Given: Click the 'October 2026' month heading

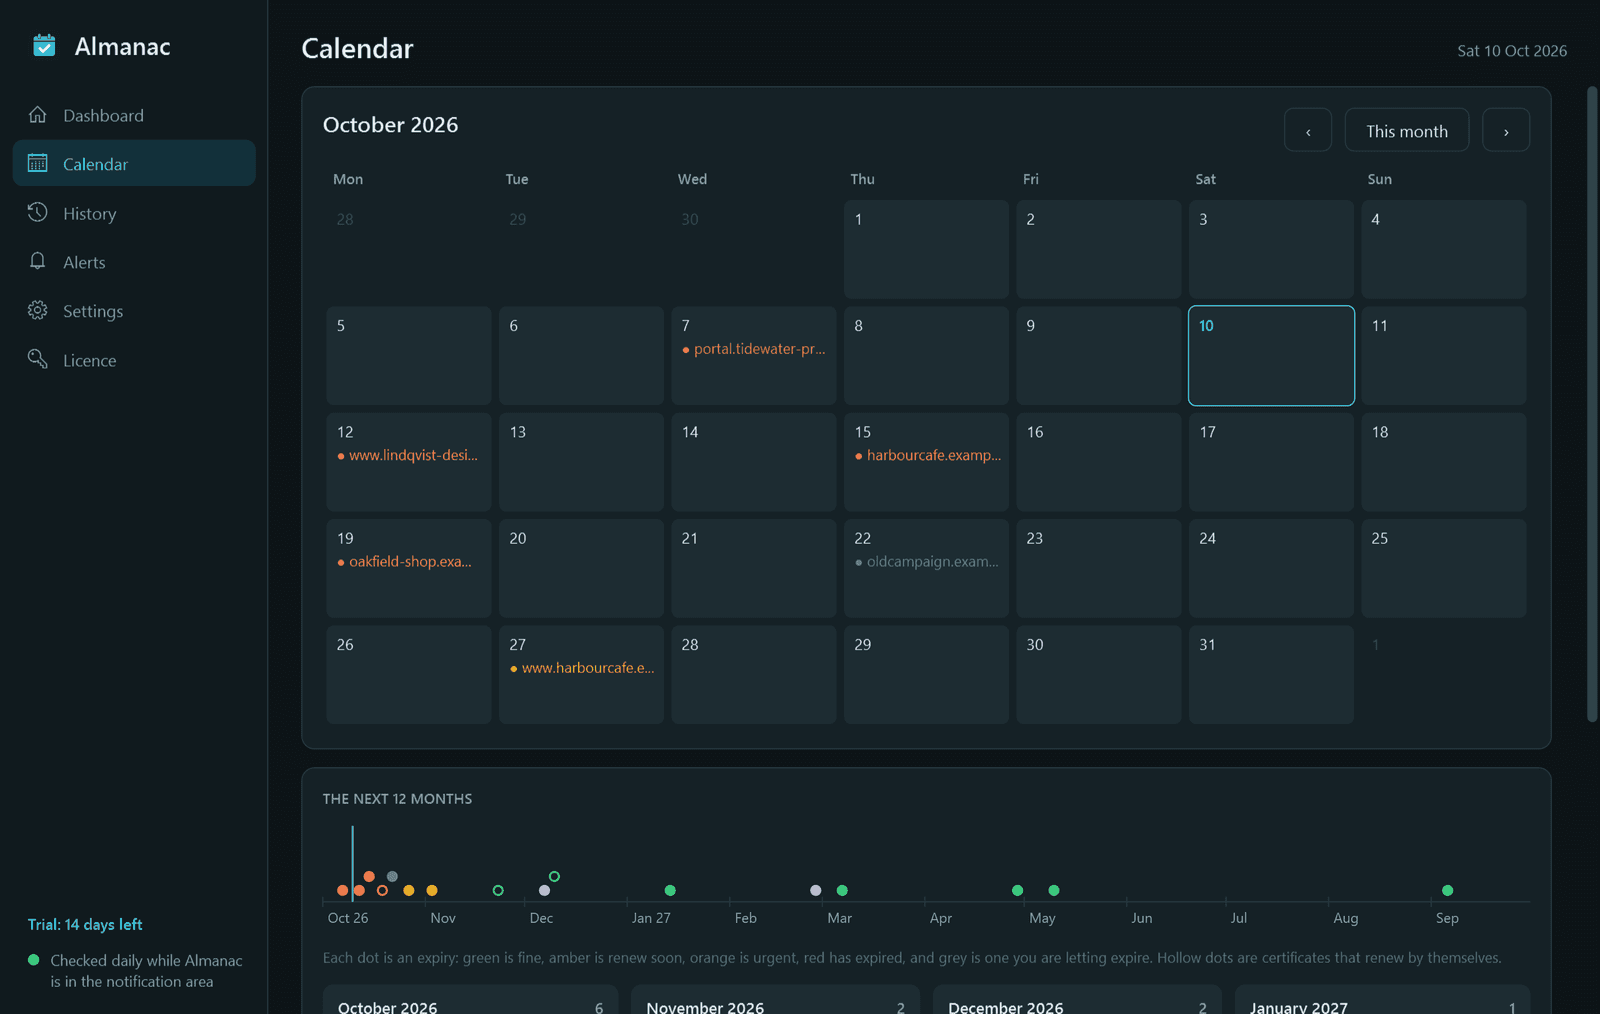Looking at the screenshot, I should coord(390,125).
